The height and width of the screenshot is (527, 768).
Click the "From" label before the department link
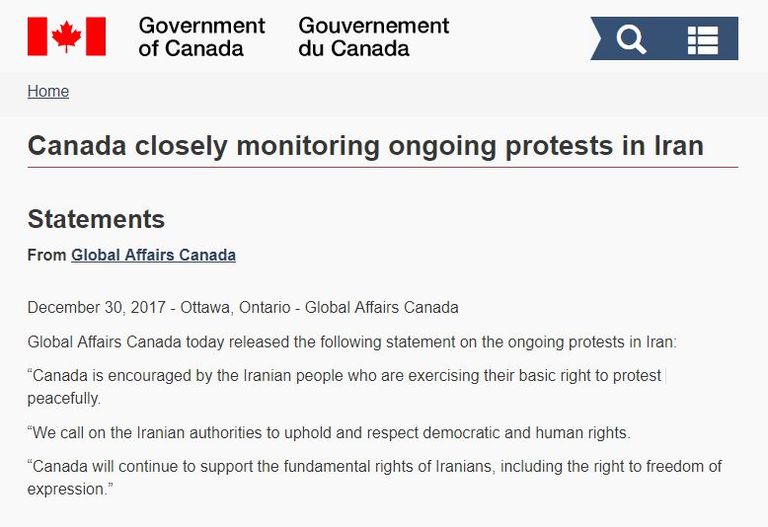47,255
